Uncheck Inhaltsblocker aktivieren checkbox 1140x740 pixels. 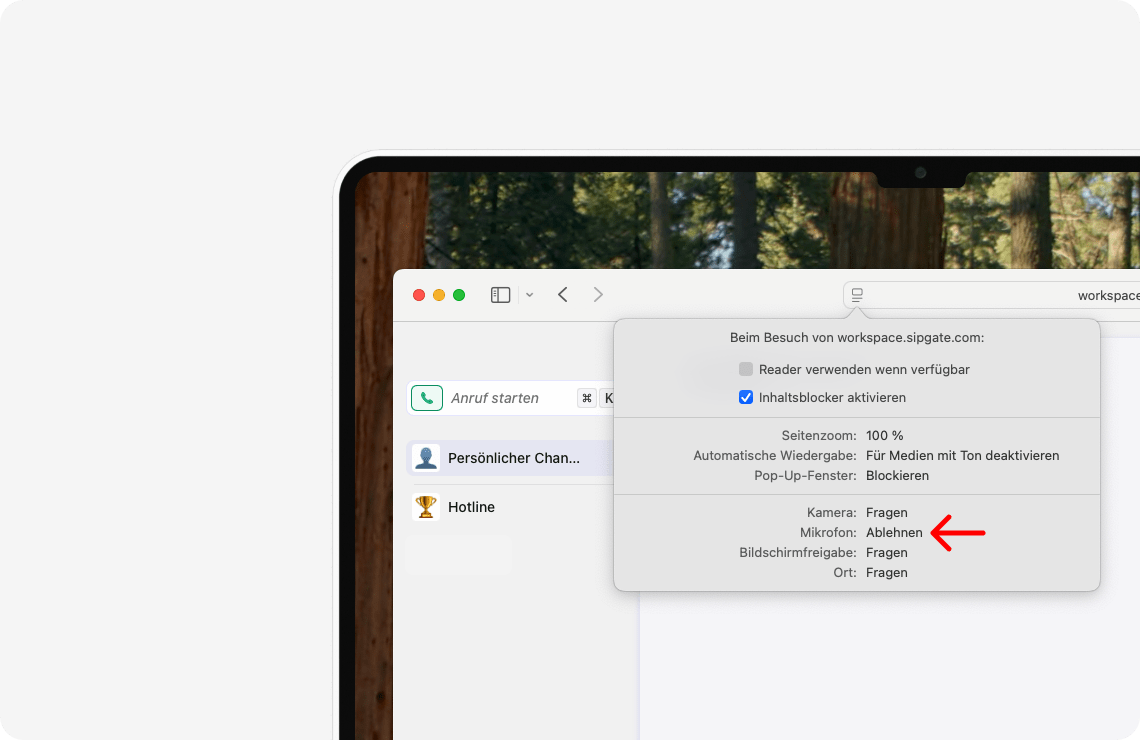(746, 398)
